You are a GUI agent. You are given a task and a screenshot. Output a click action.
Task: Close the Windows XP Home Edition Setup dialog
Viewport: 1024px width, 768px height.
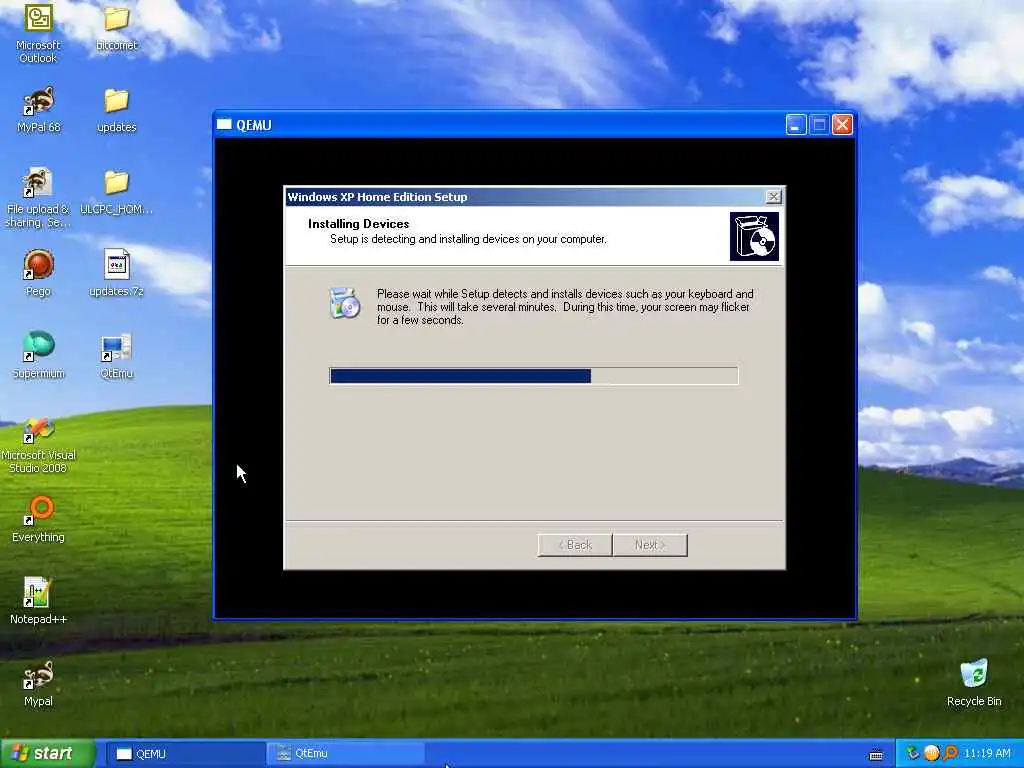(773, 197)
